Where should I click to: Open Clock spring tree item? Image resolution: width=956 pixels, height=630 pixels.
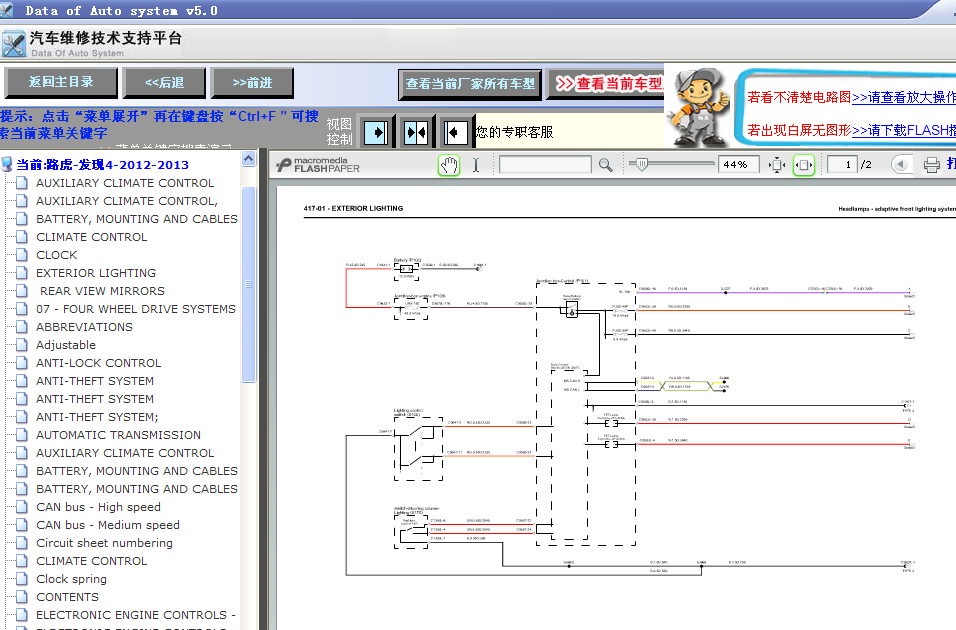(x=71, y=579)
